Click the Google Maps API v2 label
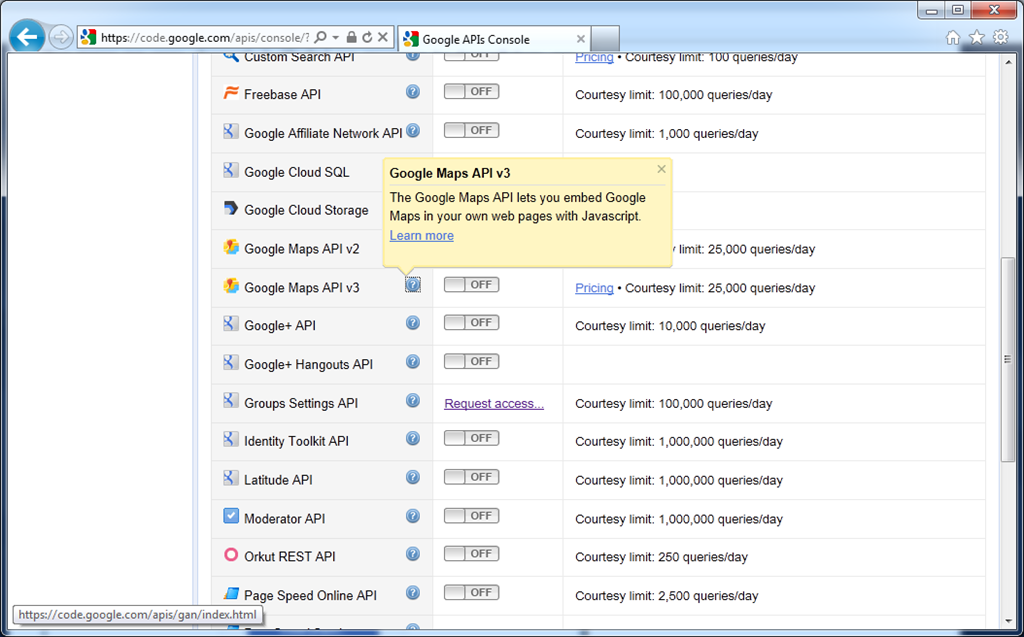Screen dimensions: 1024x637 tap(302, 249)
